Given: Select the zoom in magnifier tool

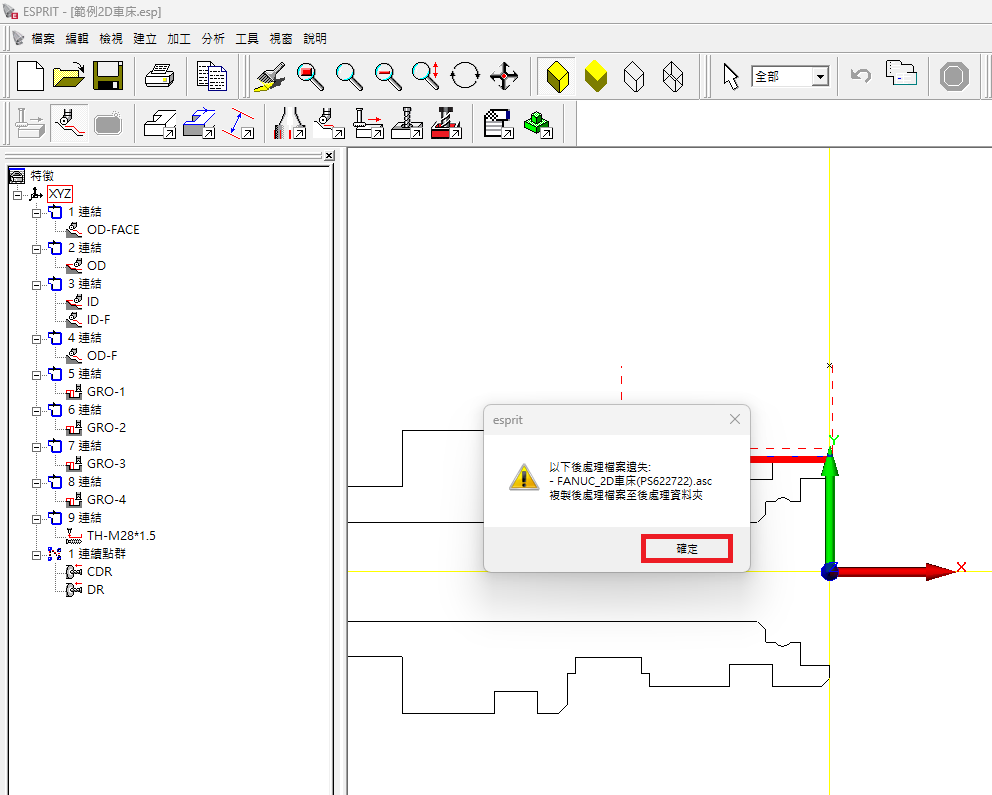Looking at the screenshot, I should (349, 76).
